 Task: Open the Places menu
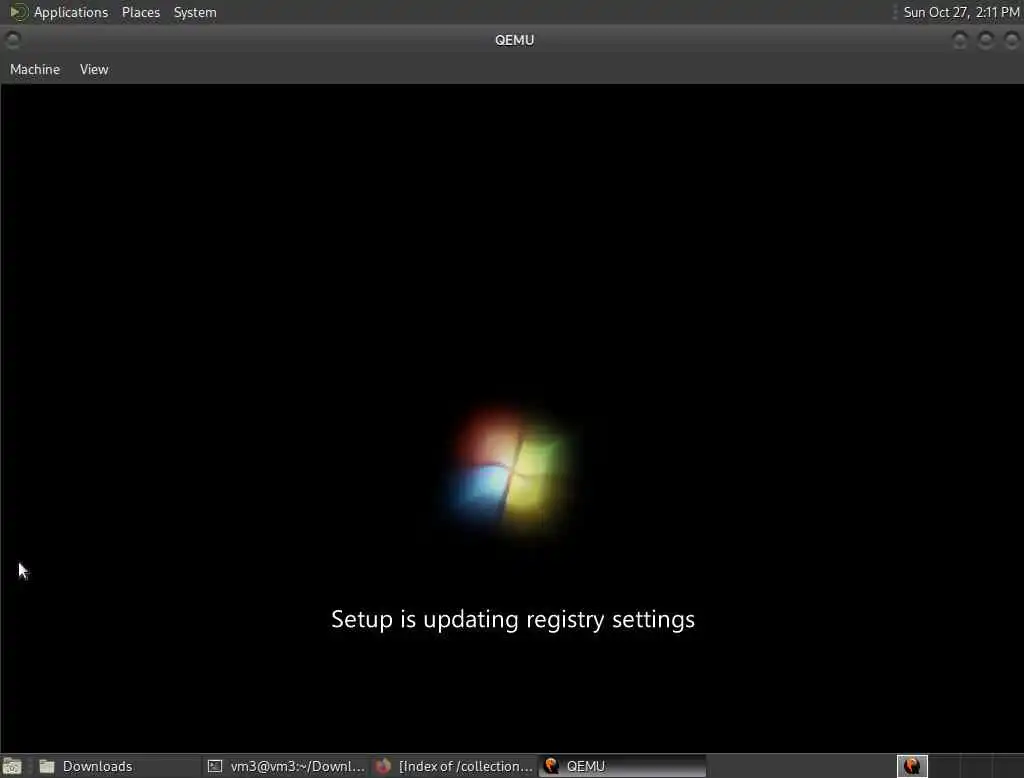(140, 12)
